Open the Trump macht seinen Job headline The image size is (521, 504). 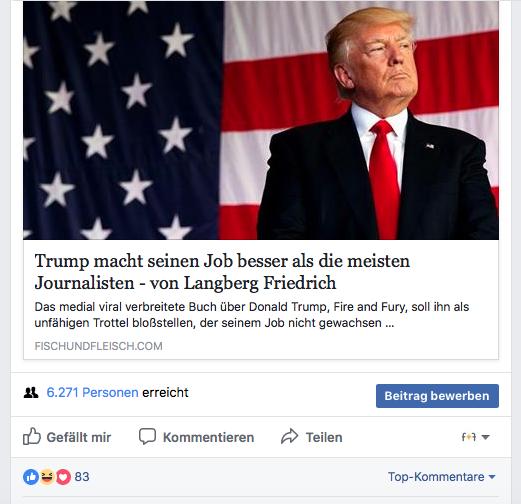(x=222, y=272)
